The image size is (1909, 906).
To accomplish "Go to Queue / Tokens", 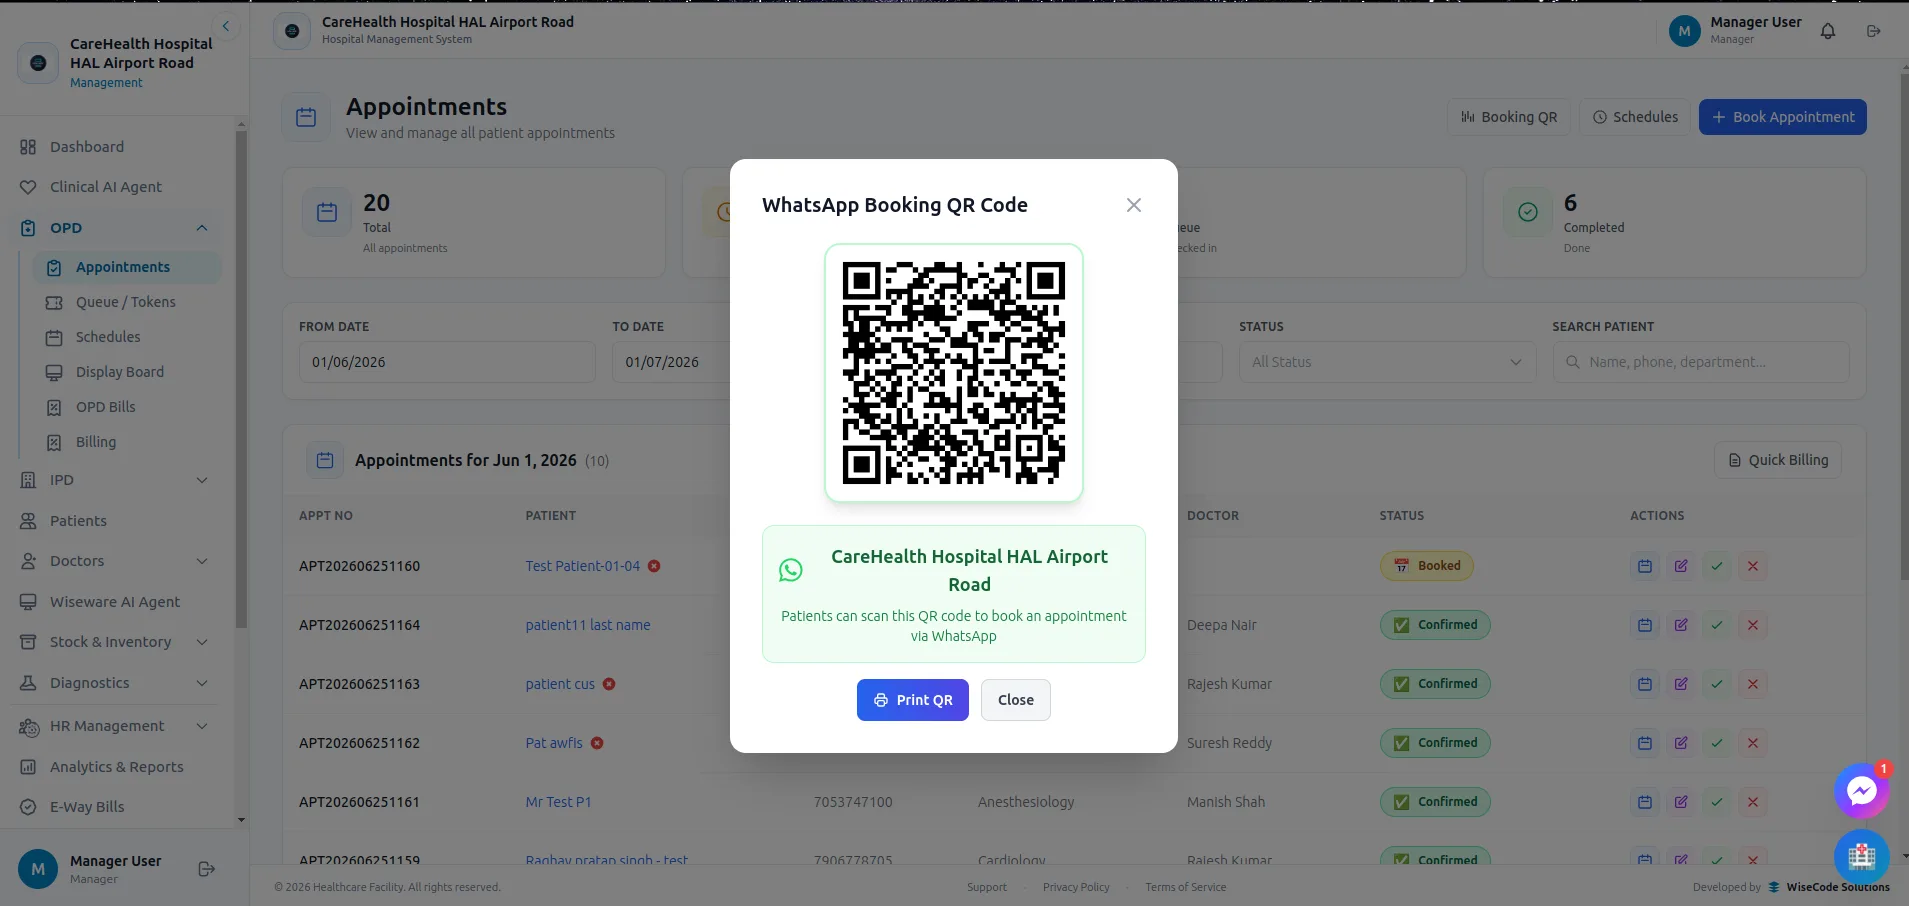I will click(x=127, y=302).
